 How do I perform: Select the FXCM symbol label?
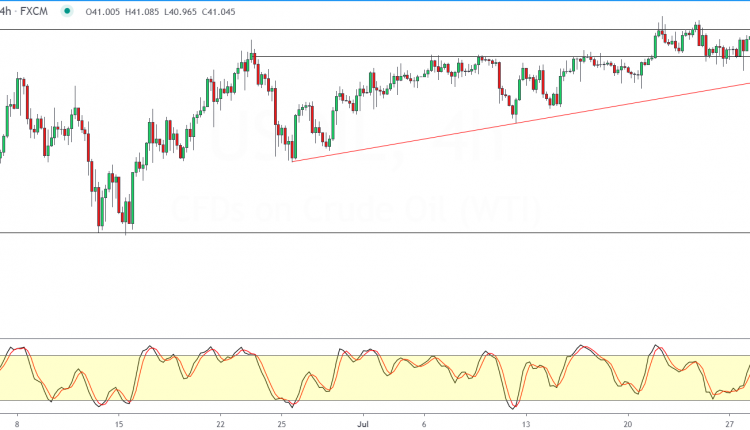34,11
